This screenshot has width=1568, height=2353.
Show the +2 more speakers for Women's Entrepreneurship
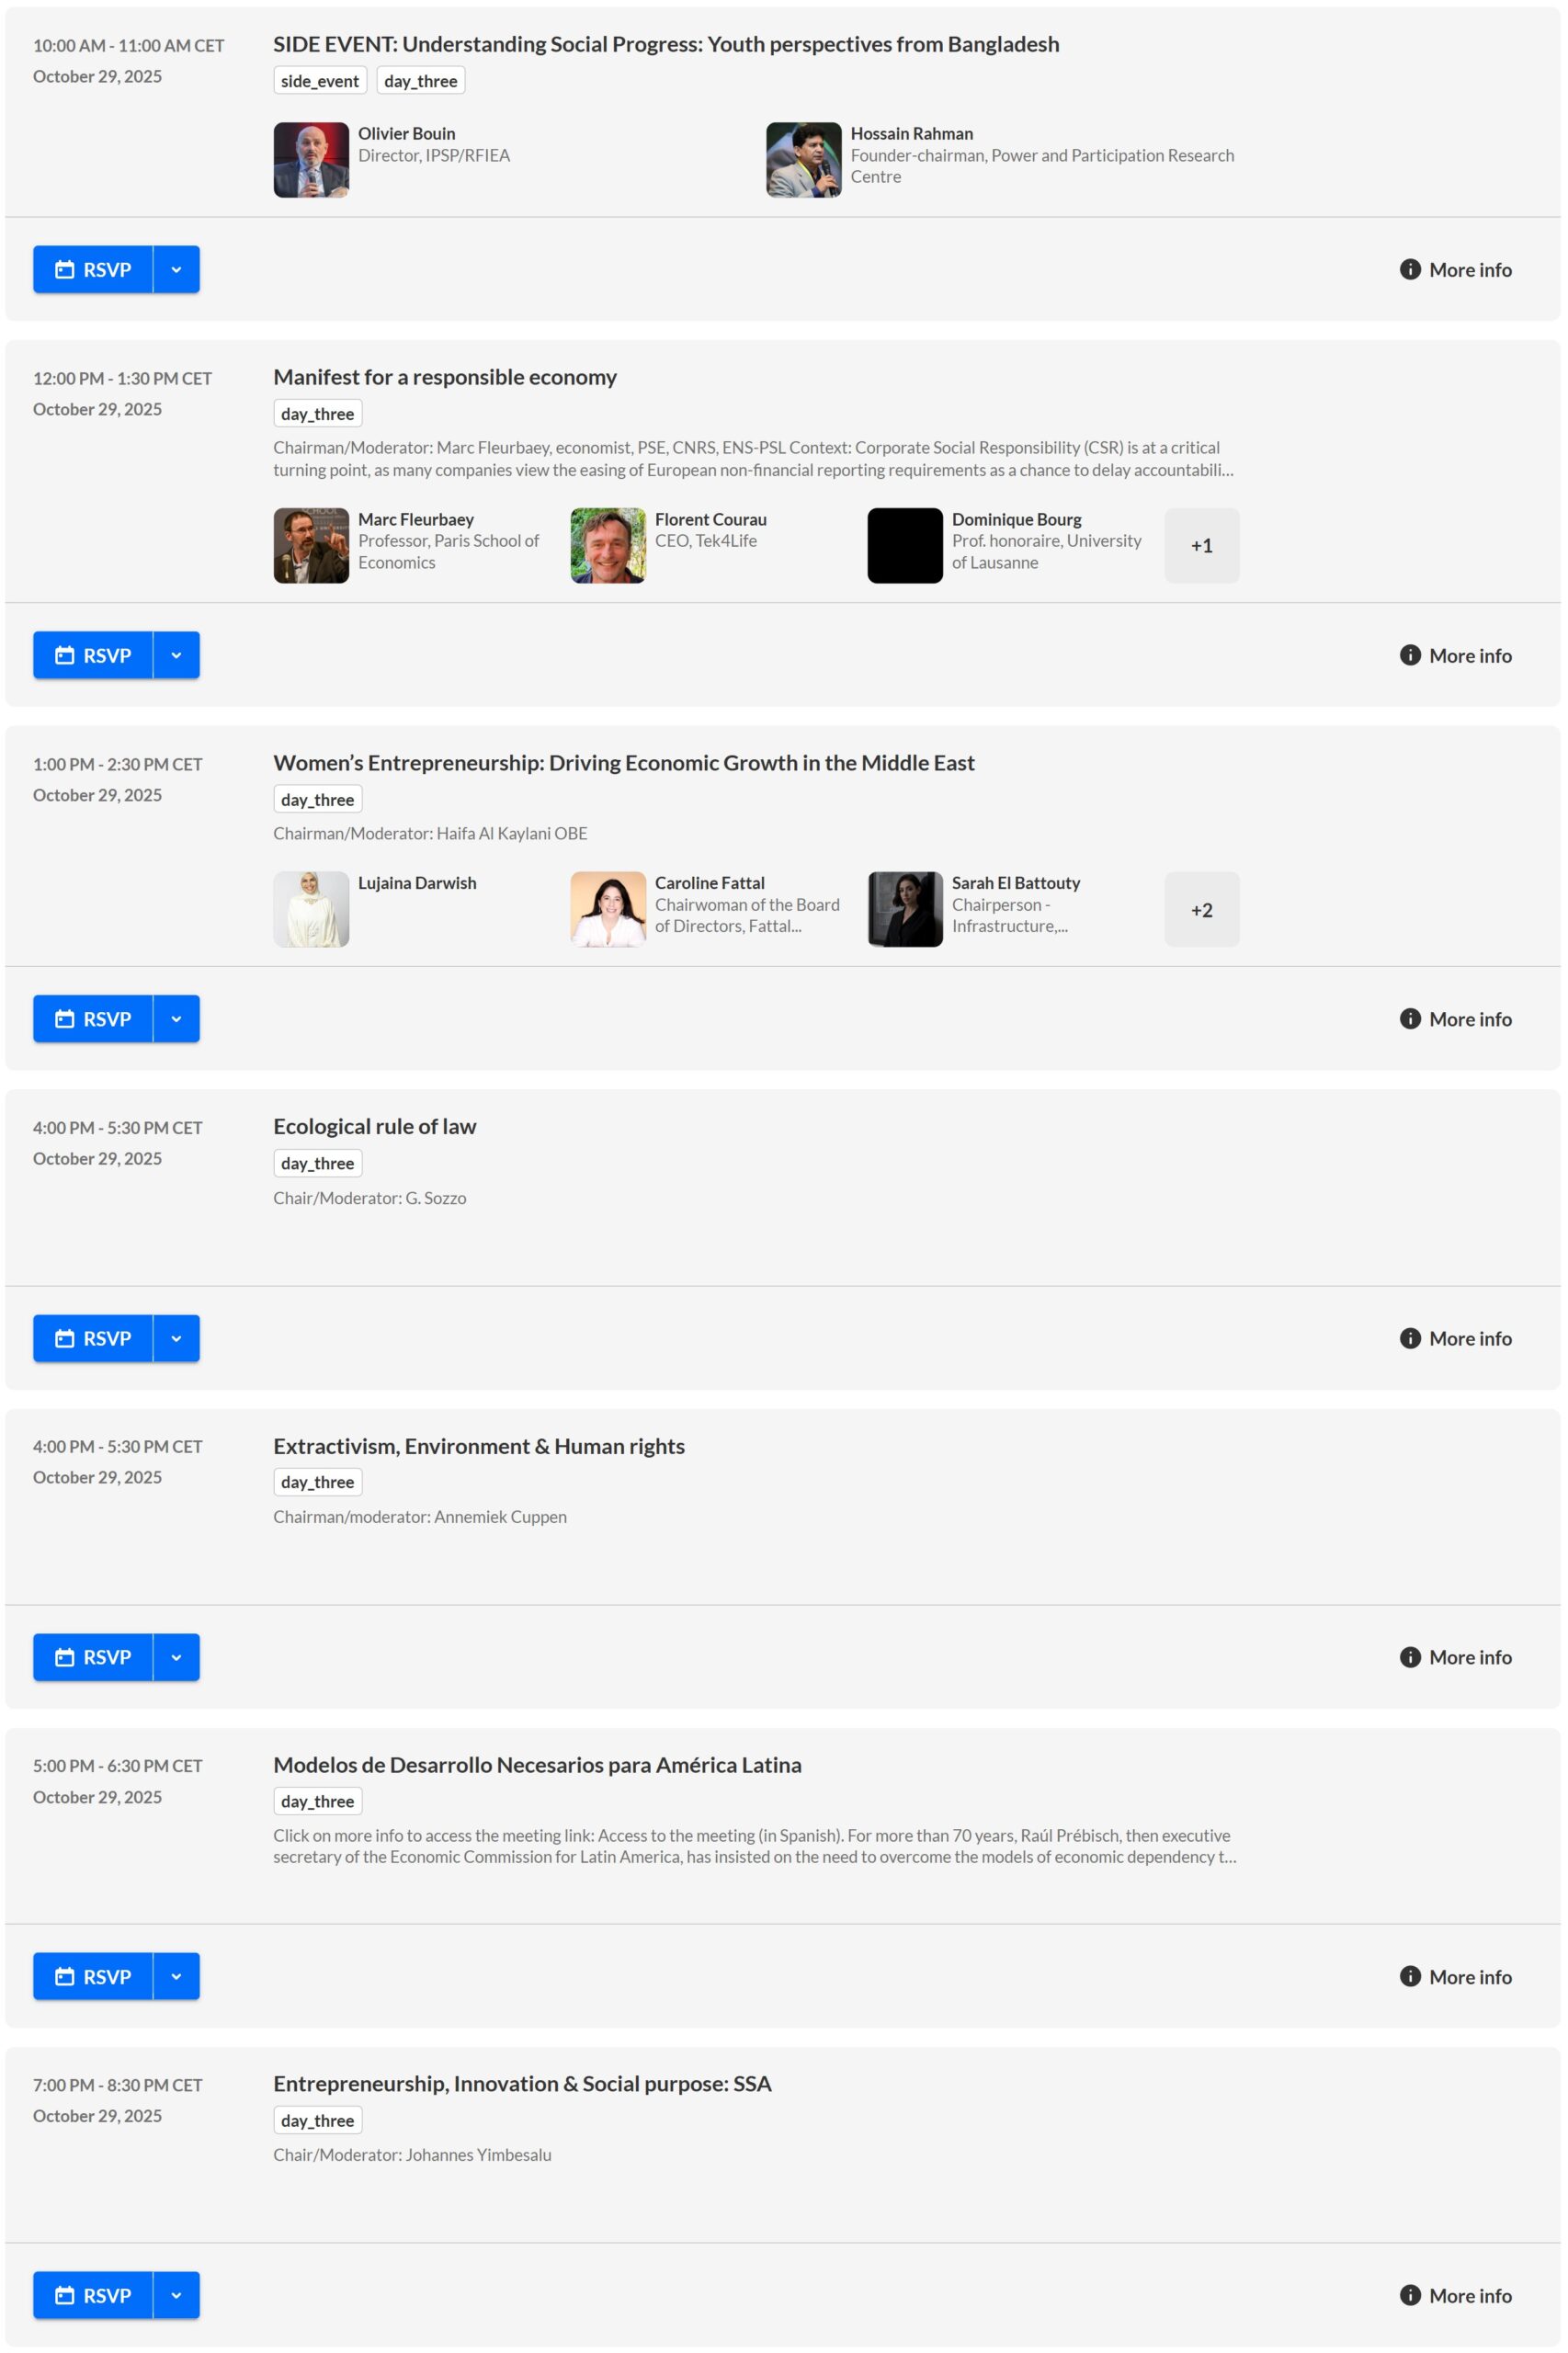1201,909
